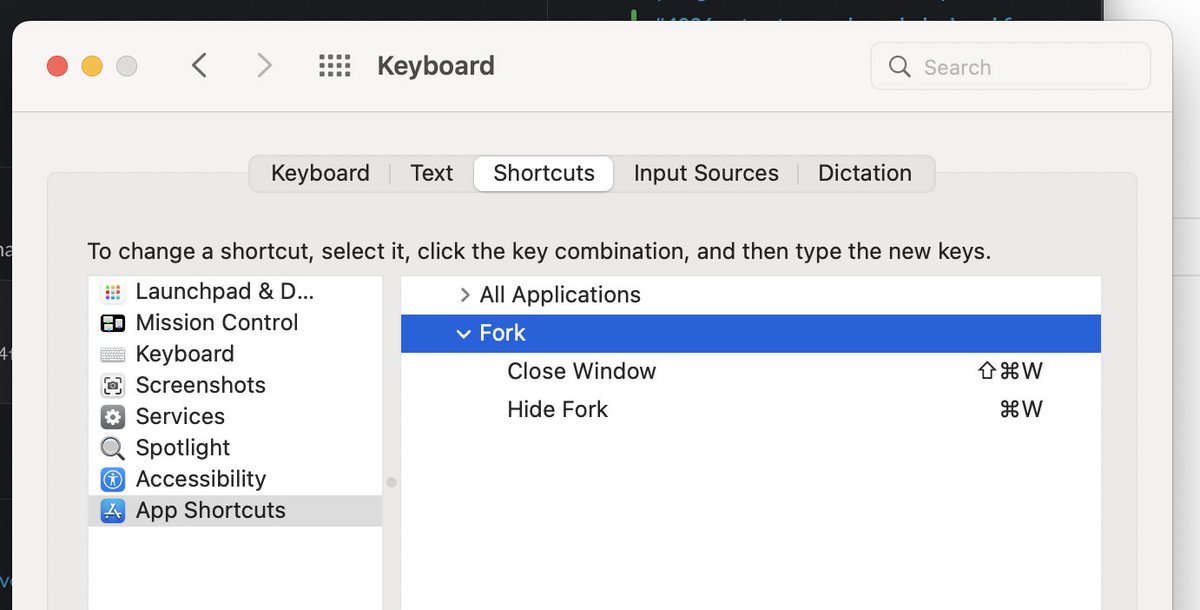Go back with the left chevron
This screenshot has height=610, width=1200.
pyautogui.click(x=199, y=66)
